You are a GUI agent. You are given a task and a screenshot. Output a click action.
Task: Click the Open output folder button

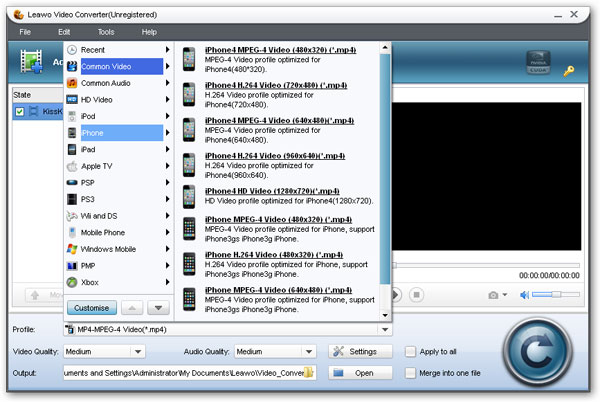point(360,373)
